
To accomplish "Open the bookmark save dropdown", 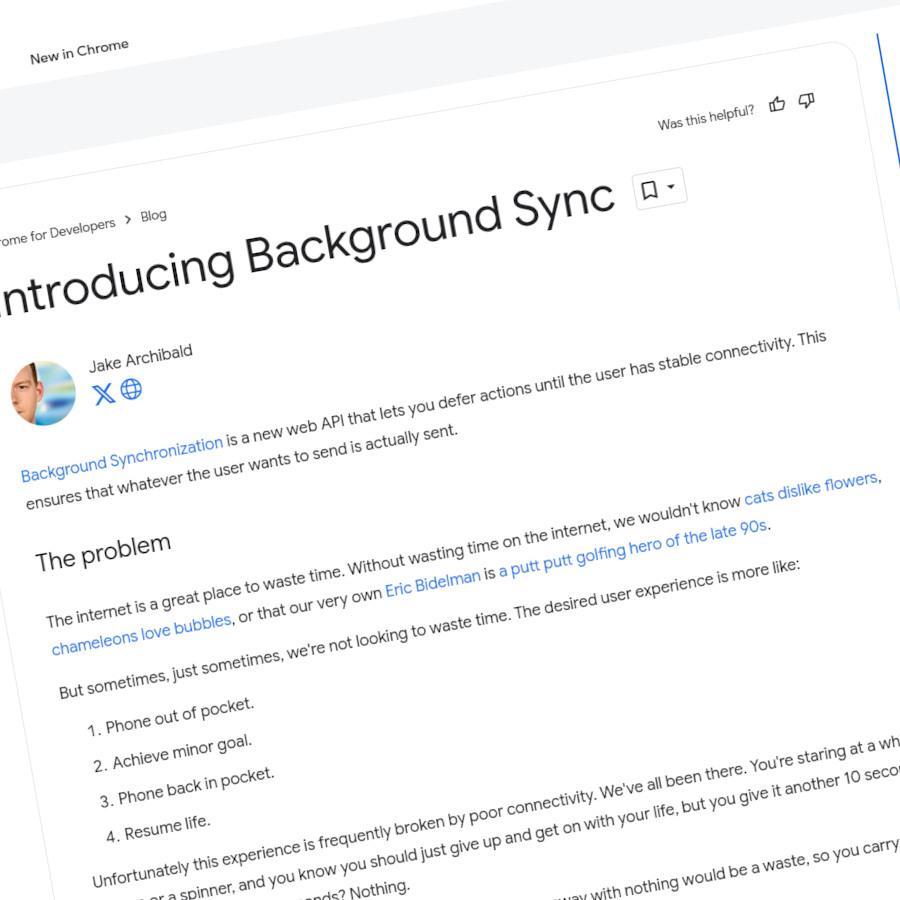I will [660, 188].
